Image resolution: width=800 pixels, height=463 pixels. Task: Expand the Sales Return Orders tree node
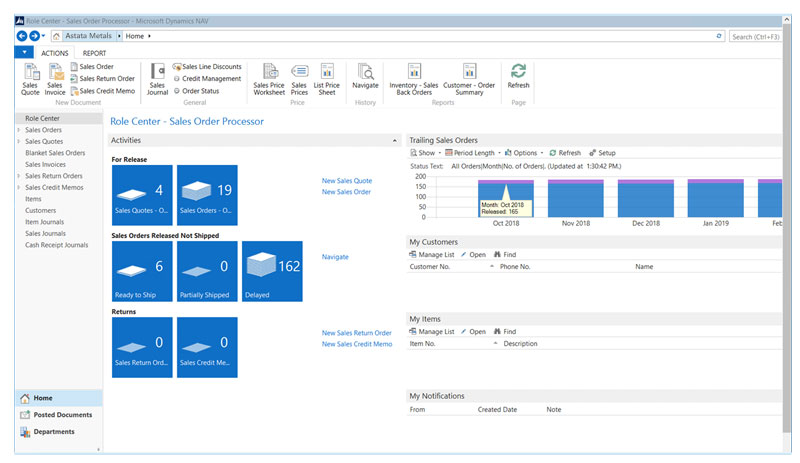coord(19,176)
